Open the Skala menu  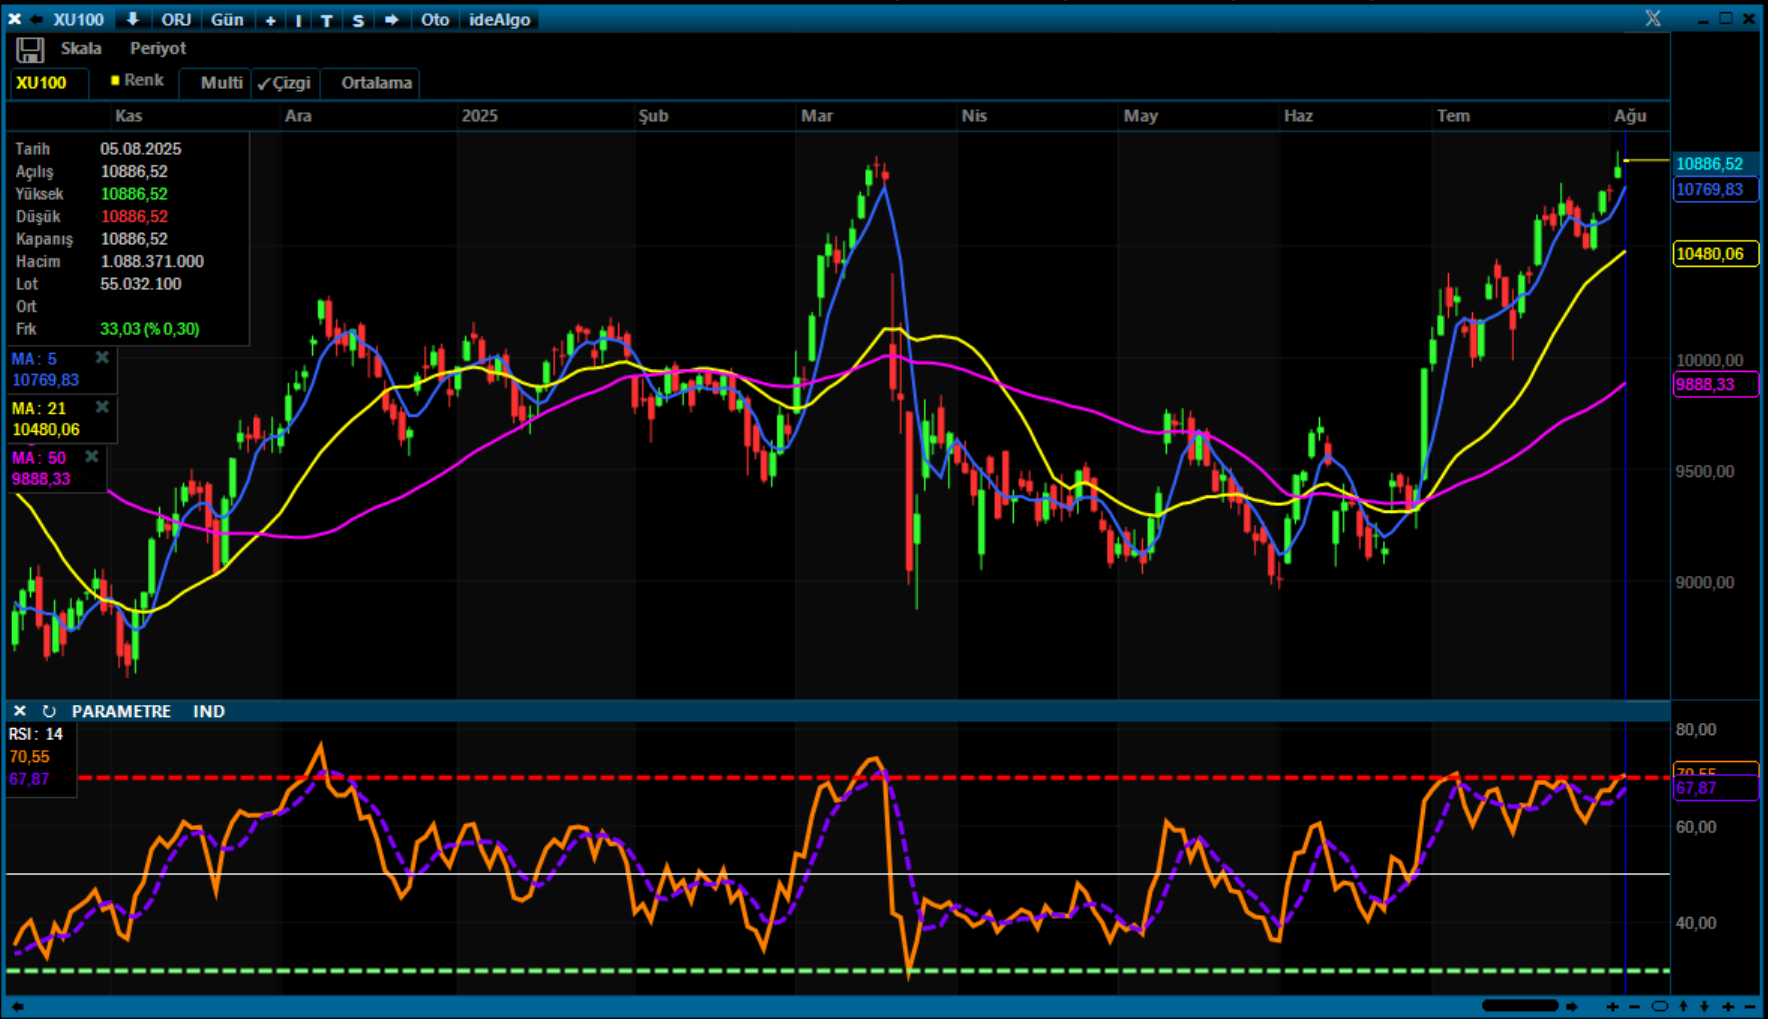81,48
